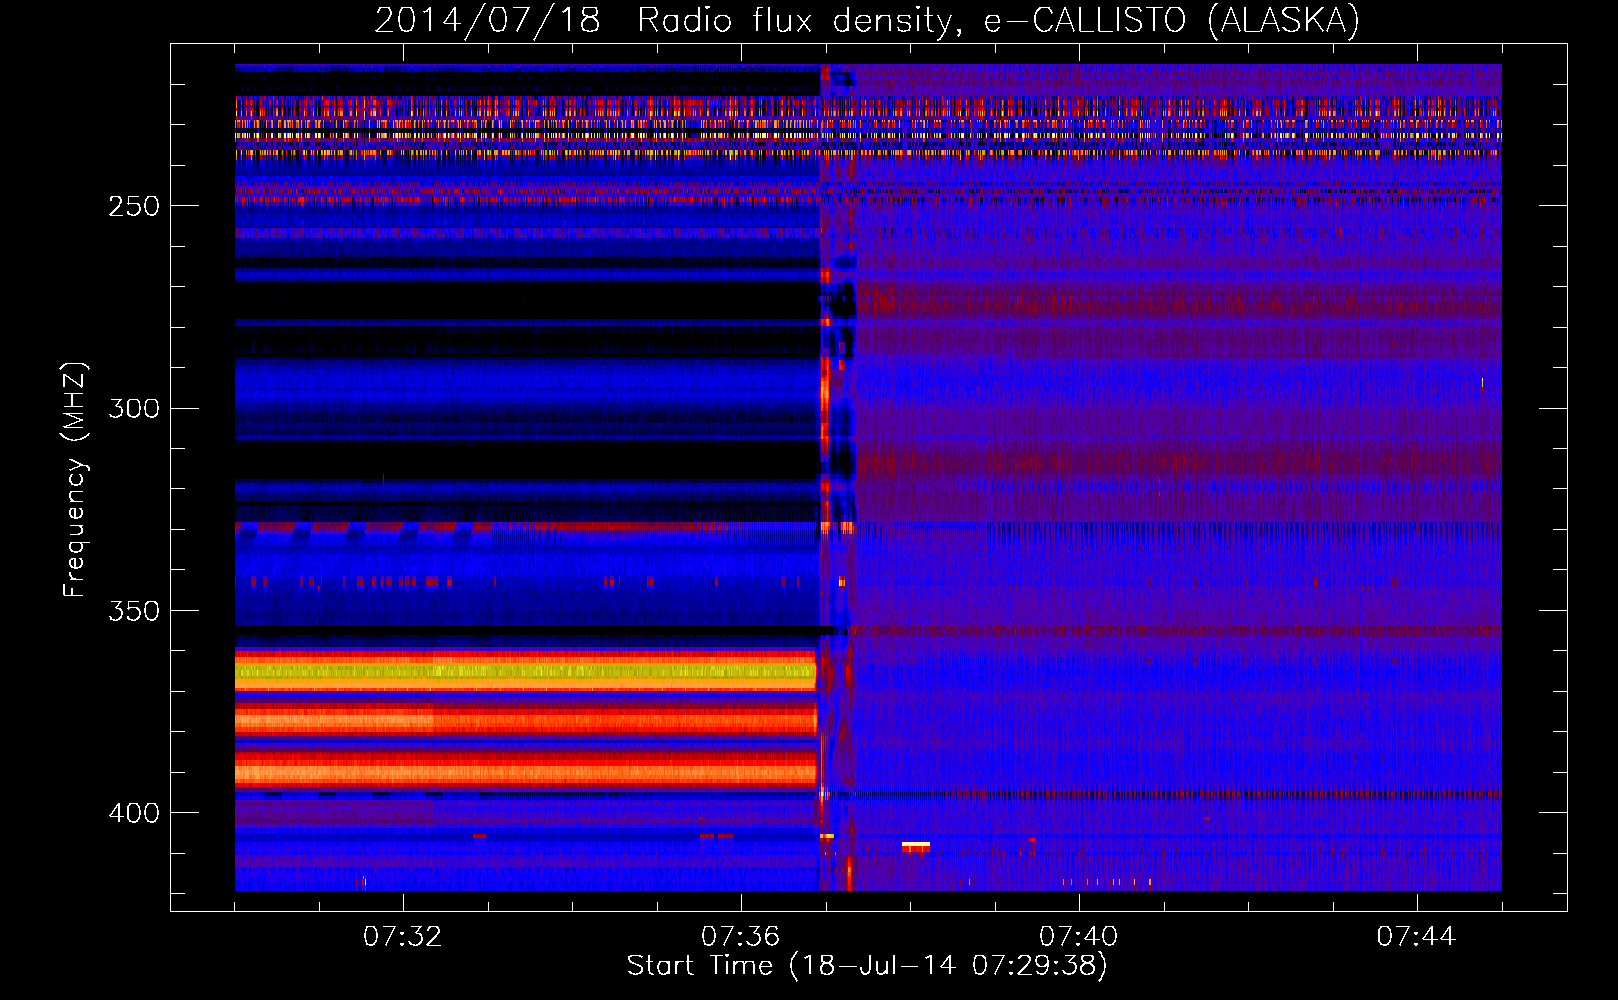Click the 07:36 time tick label
1618x1000 pixels.
coord(740,936)
